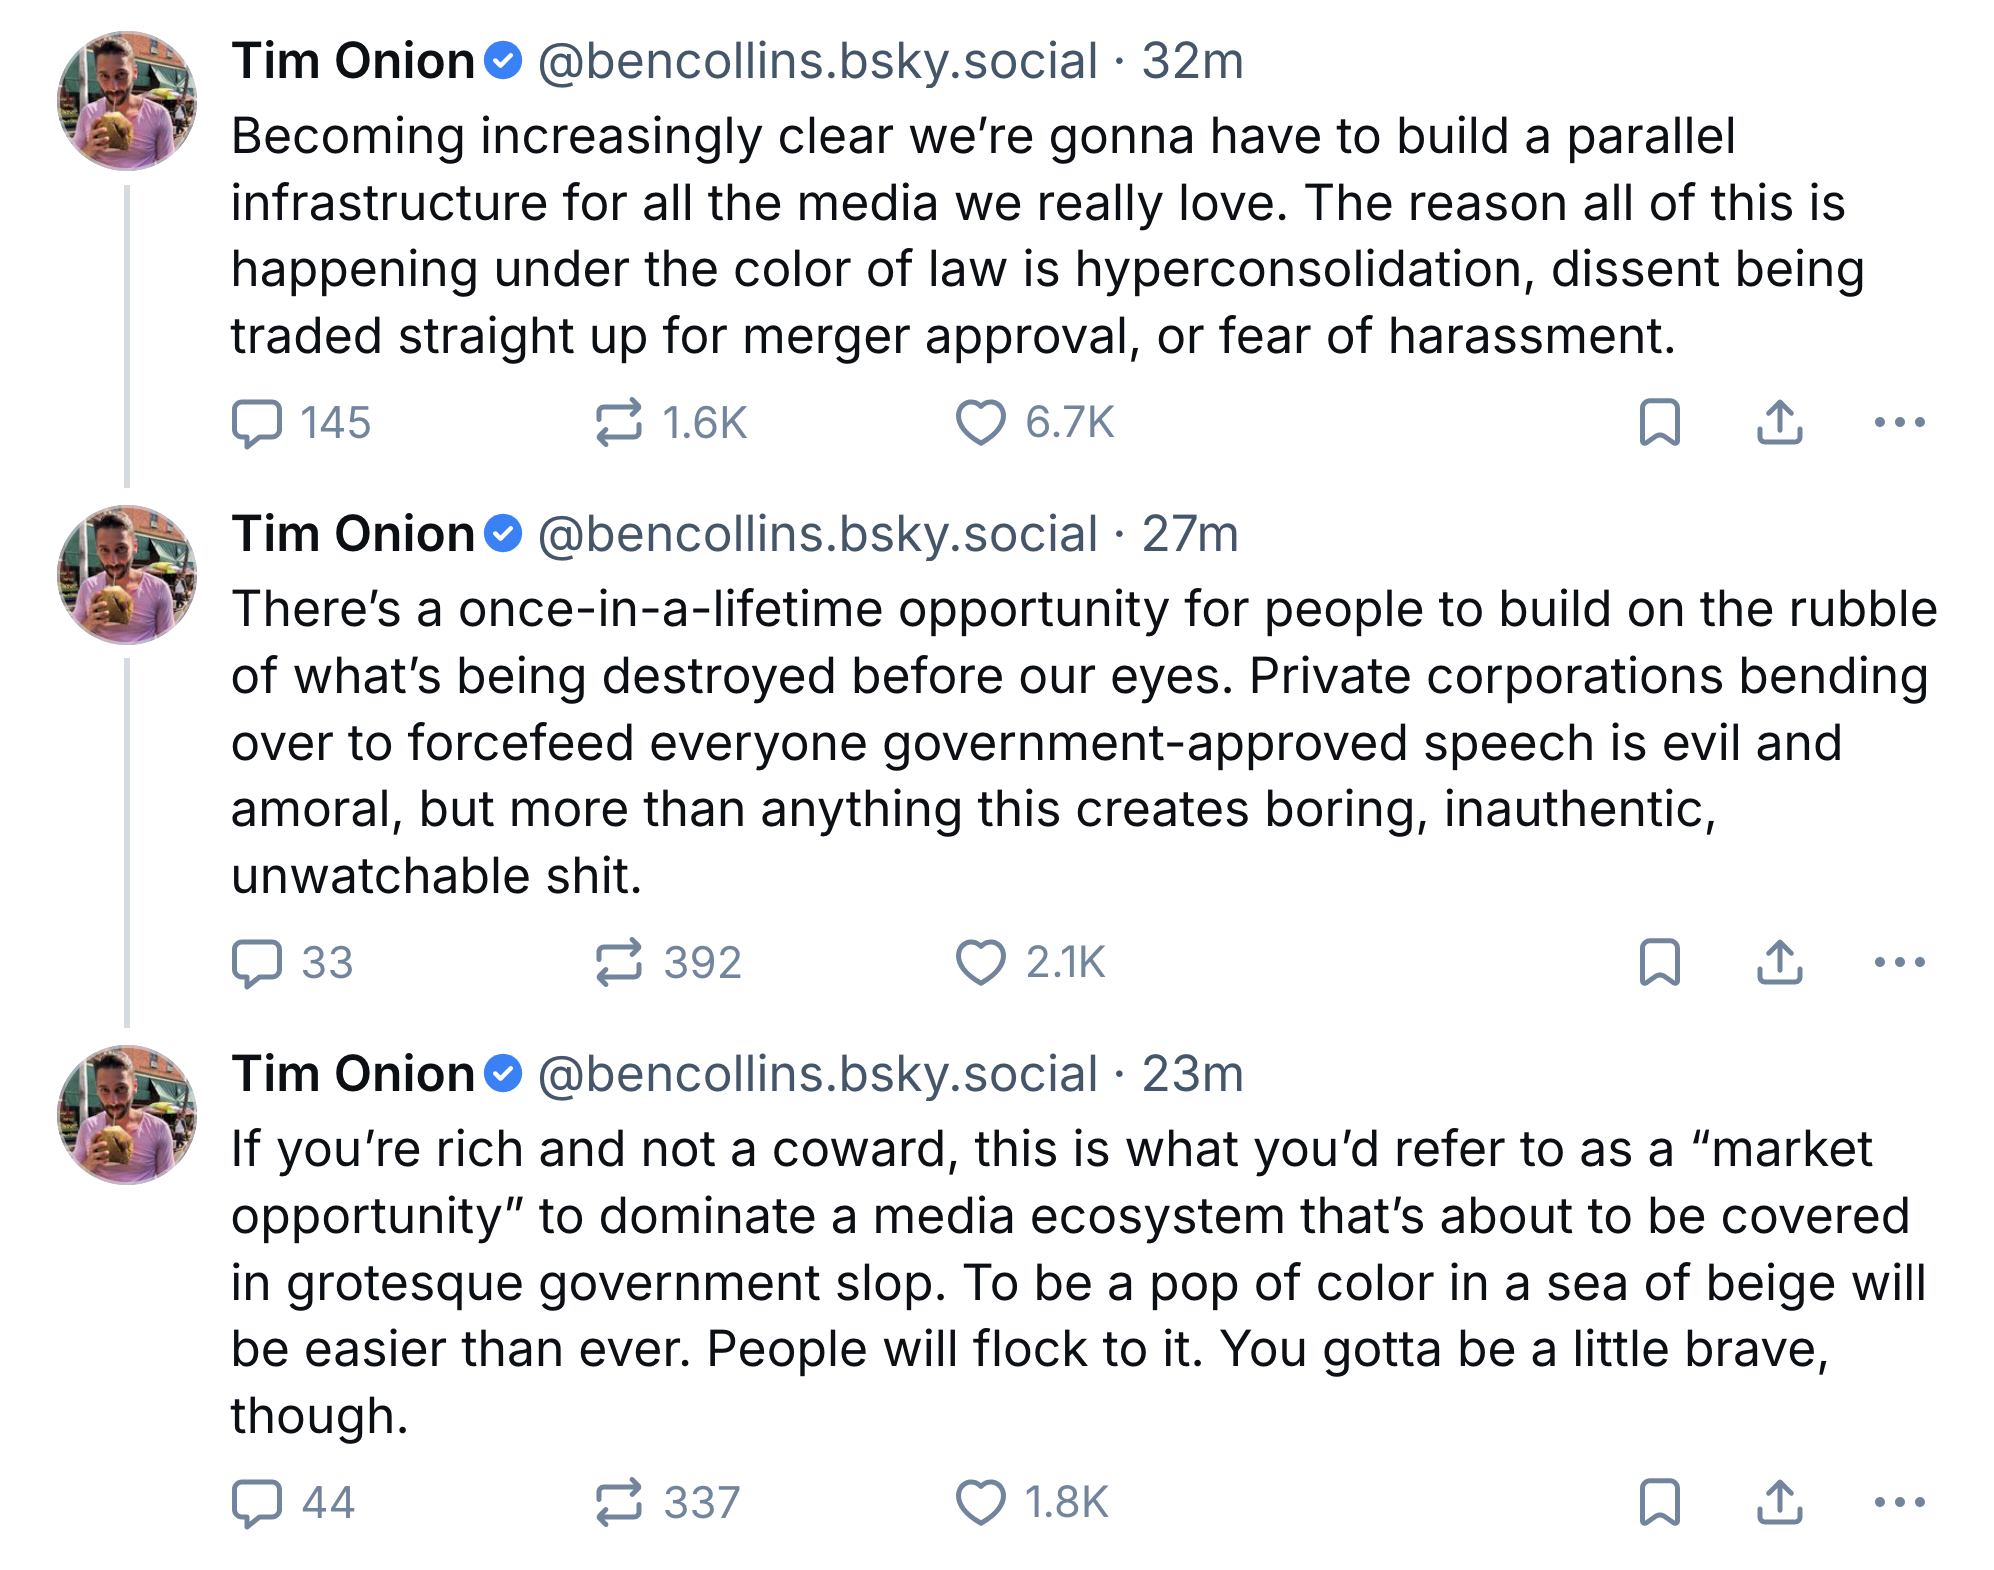The width and height of the screenshot is (1994, 1570).
Task: Bookmark the 27m post about once-in-a-lifetime opportunity
Action: tap(1660, 962)
